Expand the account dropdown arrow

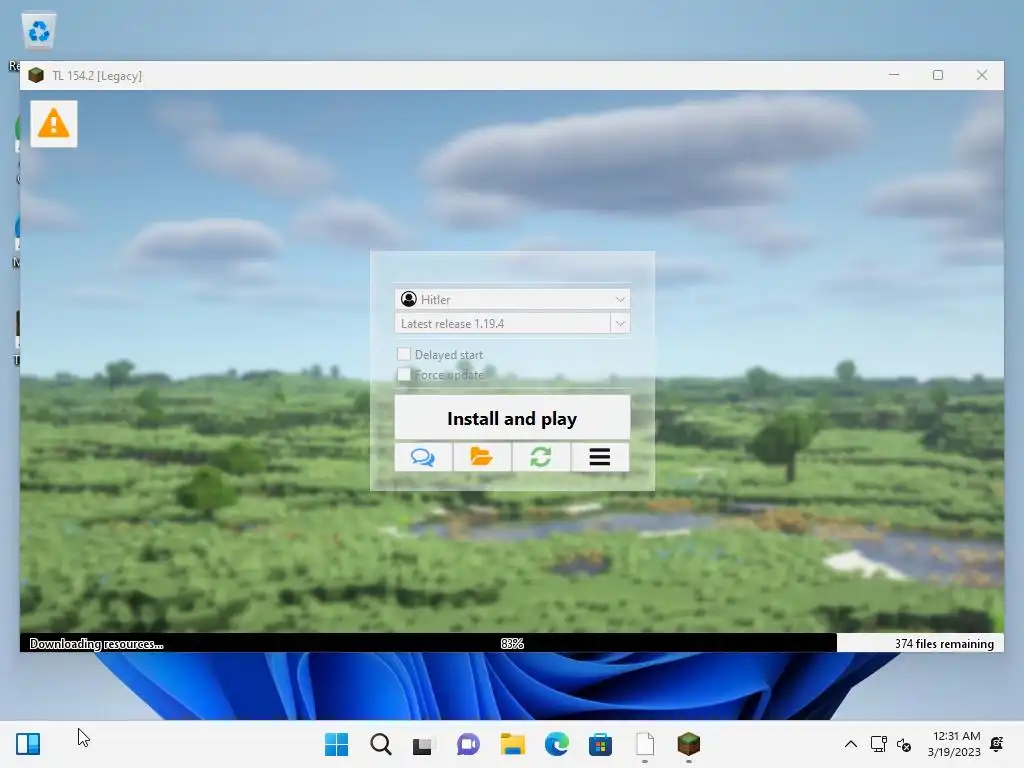click(620, 299)
